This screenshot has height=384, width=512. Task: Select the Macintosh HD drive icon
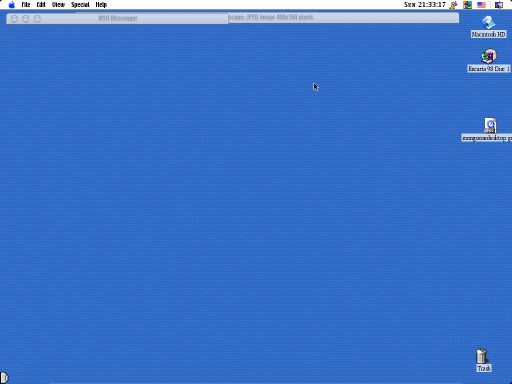click(x=488, y=22)
